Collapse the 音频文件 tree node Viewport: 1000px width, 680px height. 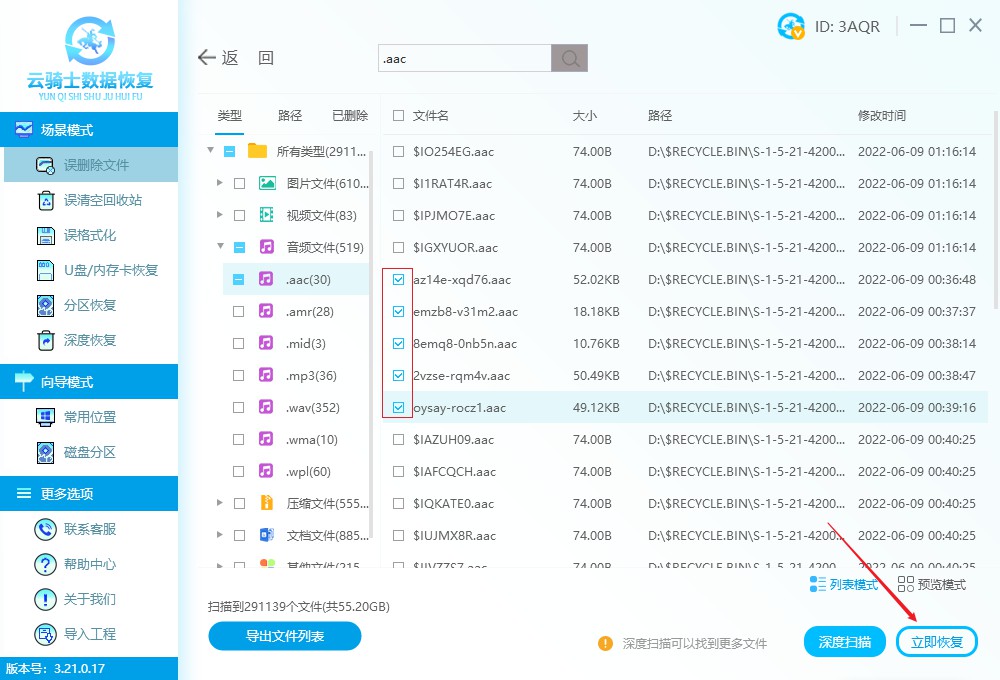tap(220, 247)
